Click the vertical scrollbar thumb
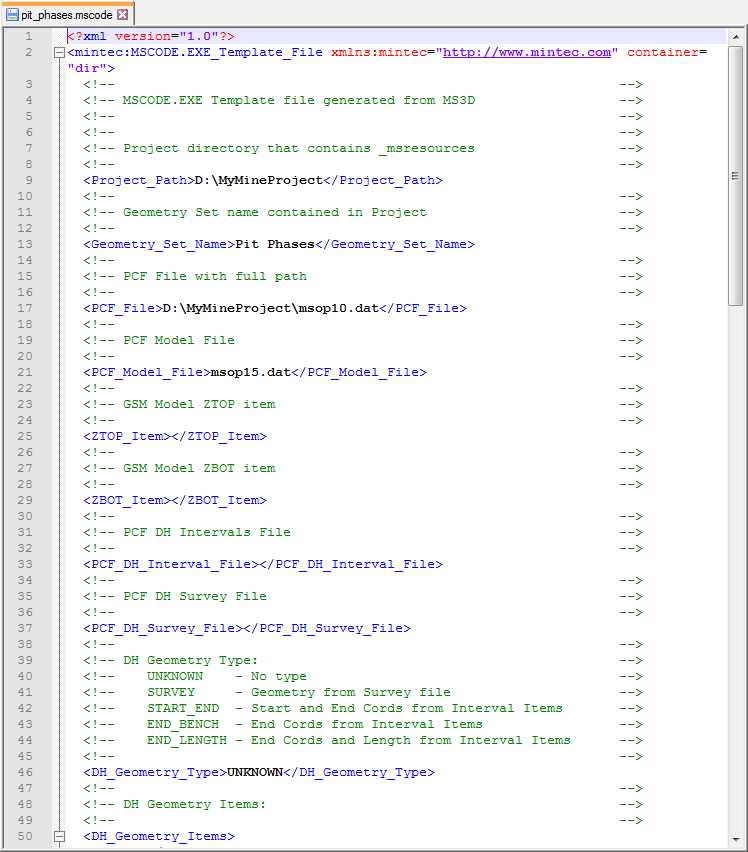The image size is (748, 852). click(x=736, y=176)
